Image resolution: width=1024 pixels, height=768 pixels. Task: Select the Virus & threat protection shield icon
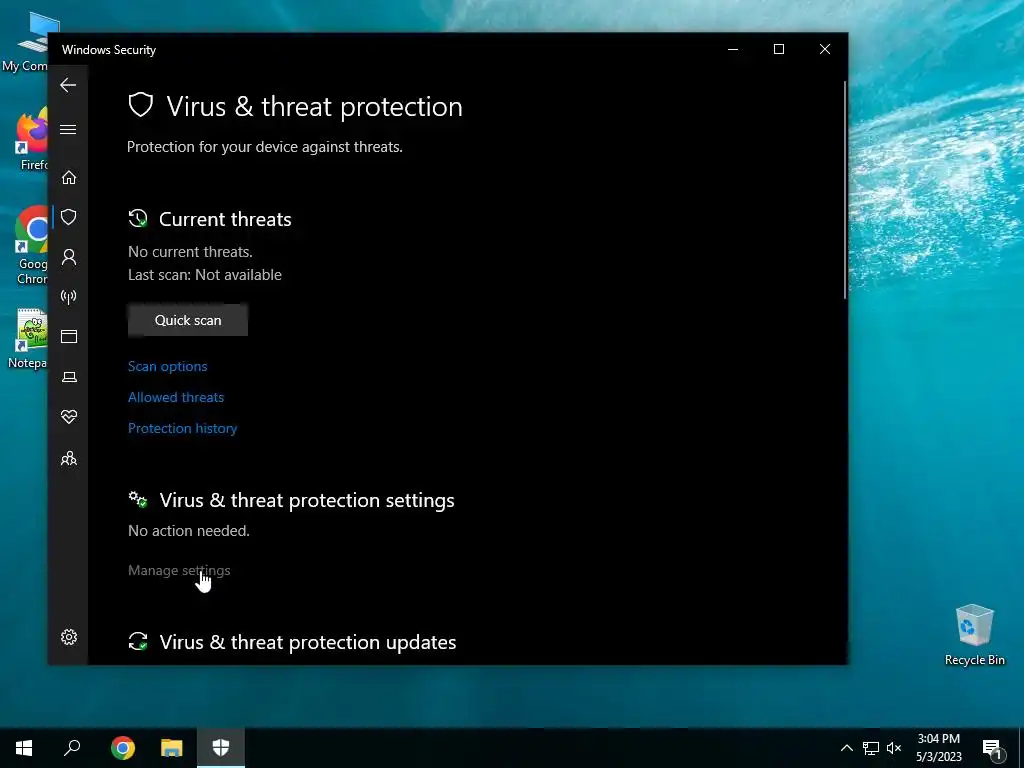pyautogui.click(x=69, y=217)
